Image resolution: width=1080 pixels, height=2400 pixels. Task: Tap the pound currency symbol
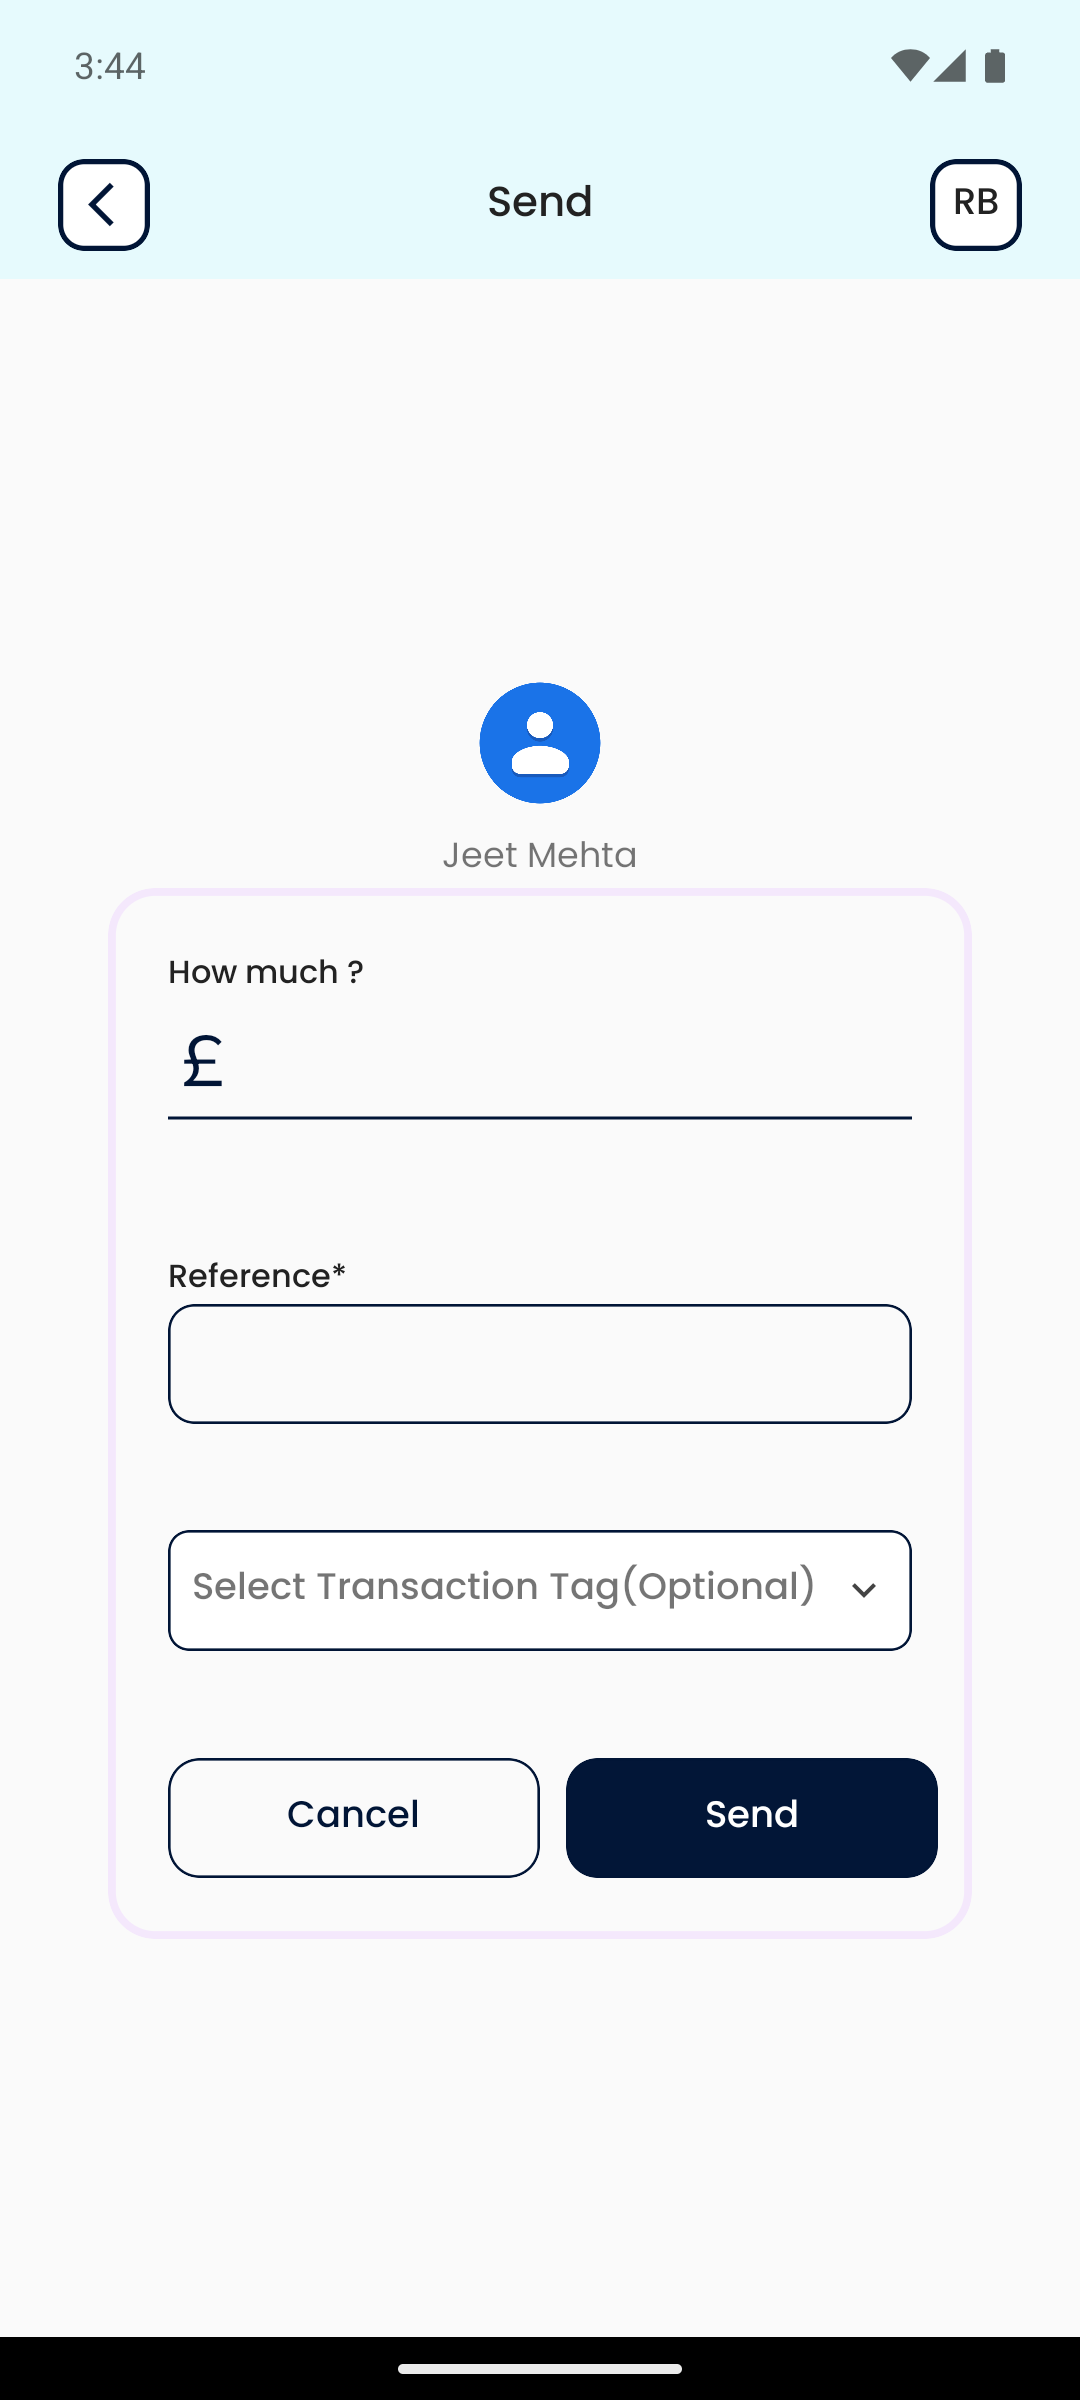(203, 1061)
